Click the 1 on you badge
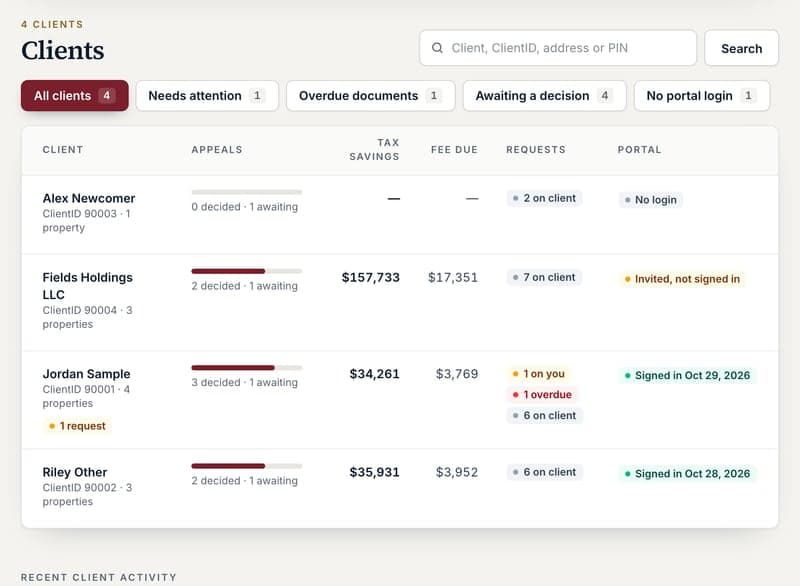Viewport: 800px width, 586px height. [x=539, y=374]
